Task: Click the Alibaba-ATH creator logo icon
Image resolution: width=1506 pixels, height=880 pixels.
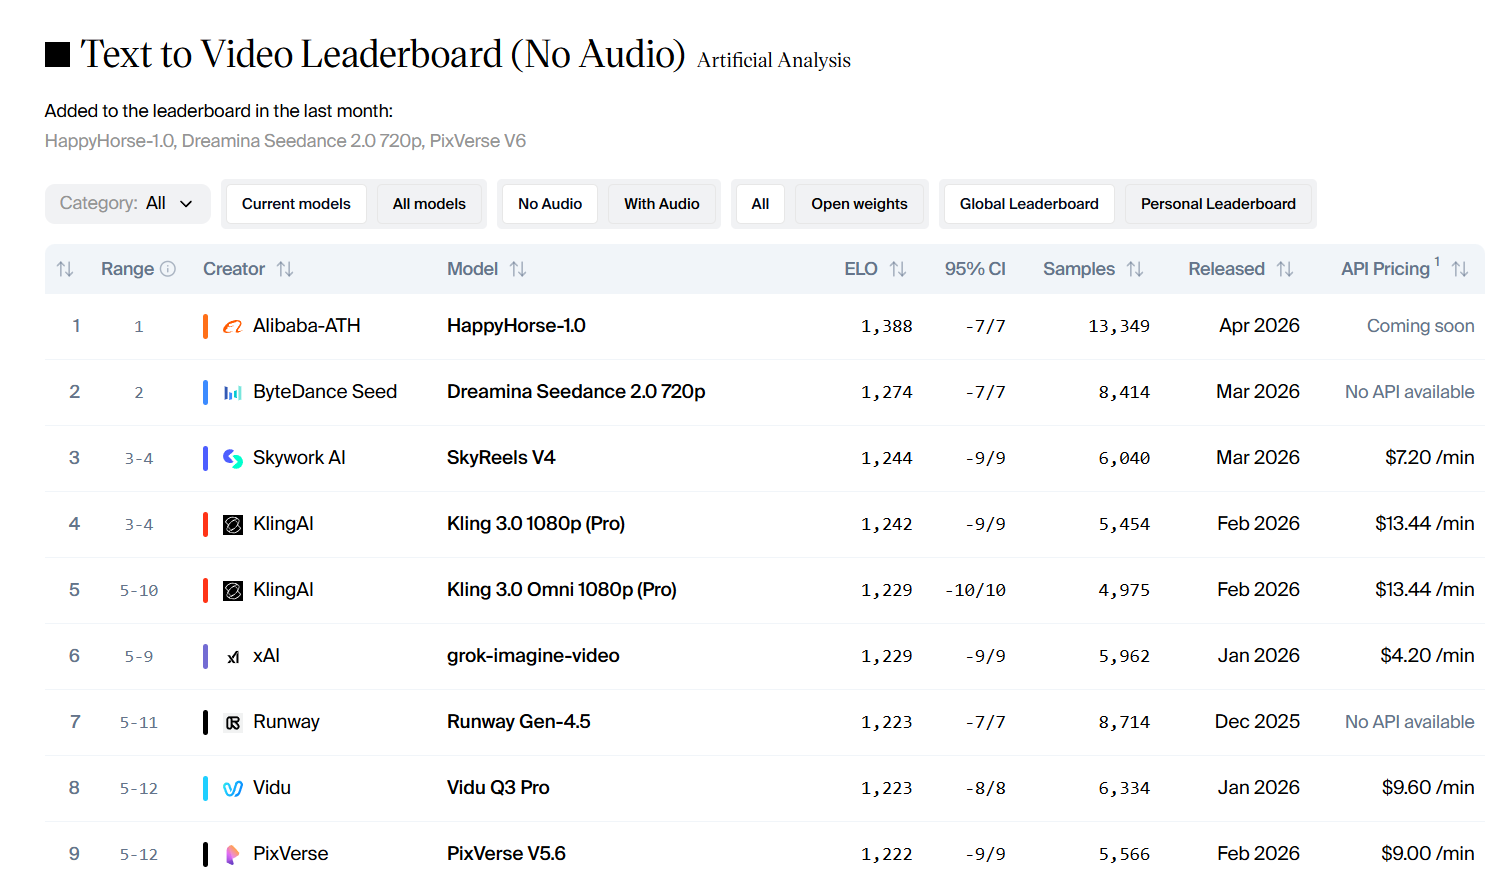Action: (x=232, y=326)
